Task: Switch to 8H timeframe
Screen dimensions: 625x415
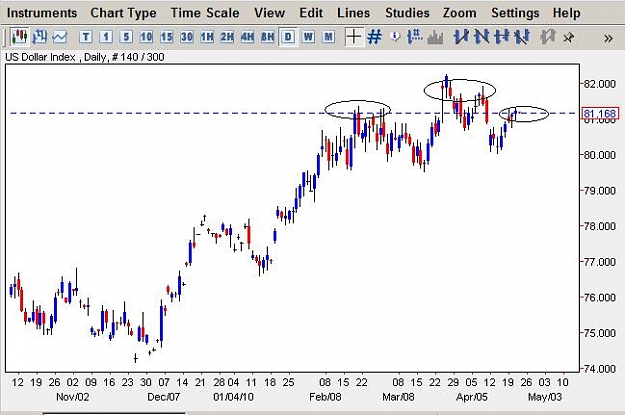Action: [268, 37]
